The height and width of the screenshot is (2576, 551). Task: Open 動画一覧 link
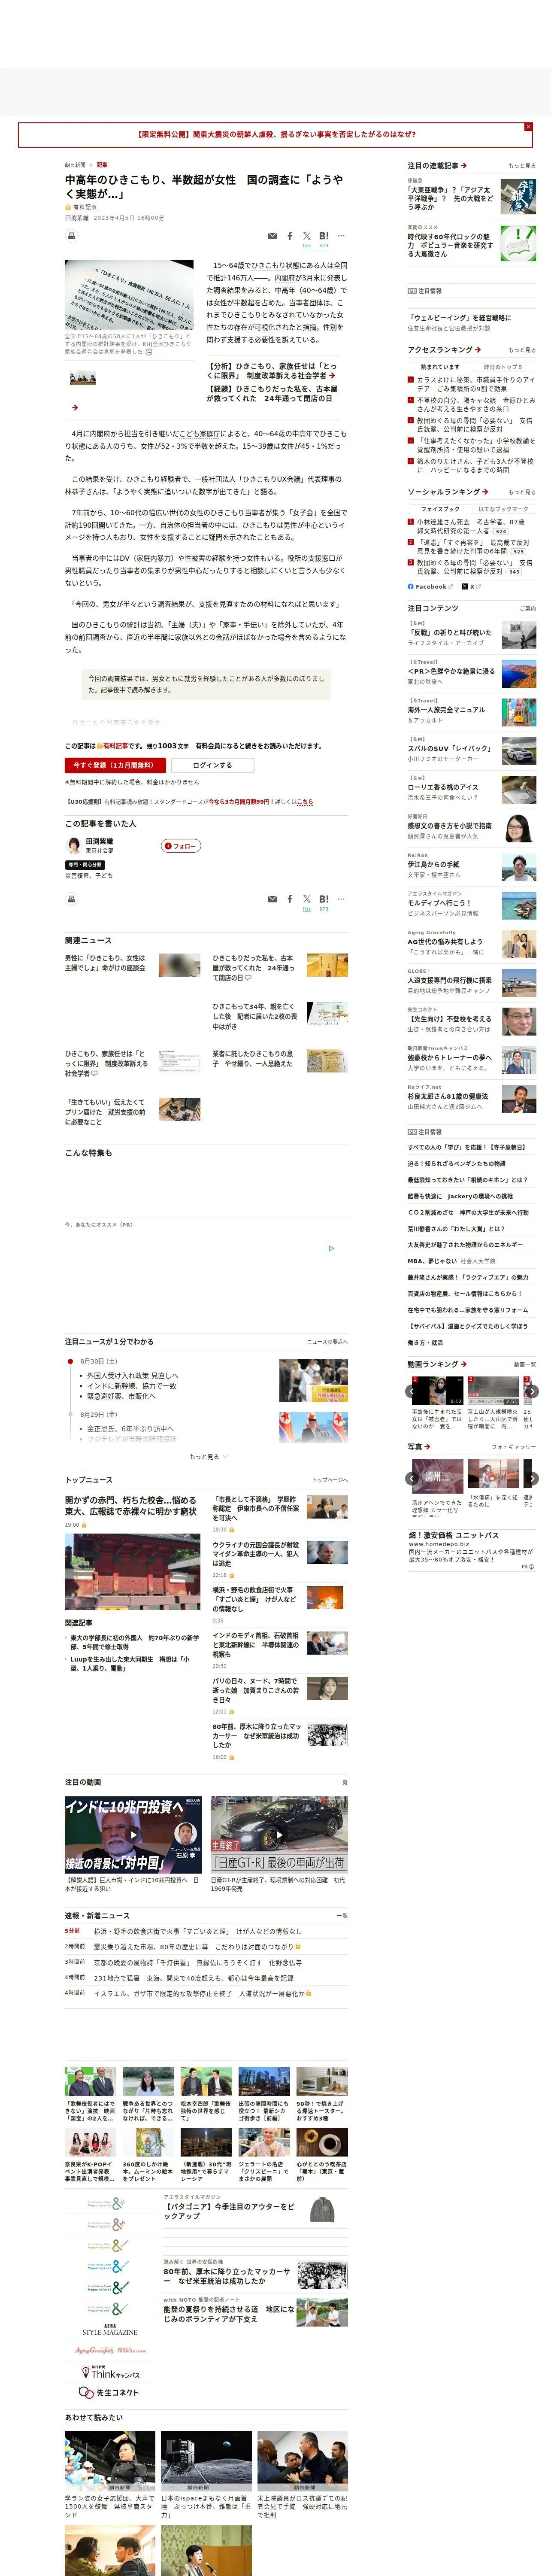524,1364
